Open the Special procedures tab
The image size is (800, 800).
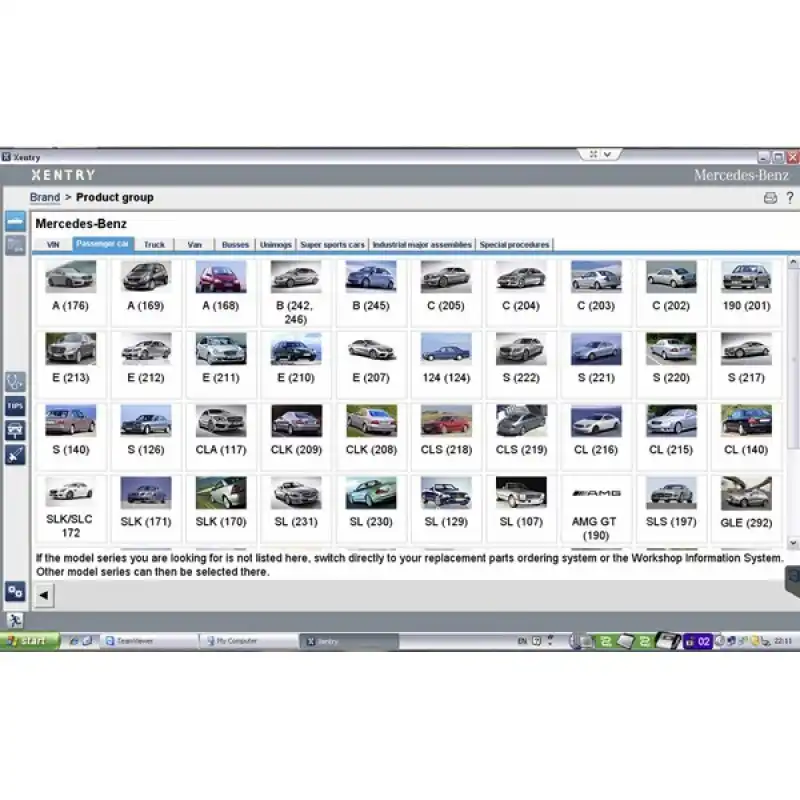514,245
